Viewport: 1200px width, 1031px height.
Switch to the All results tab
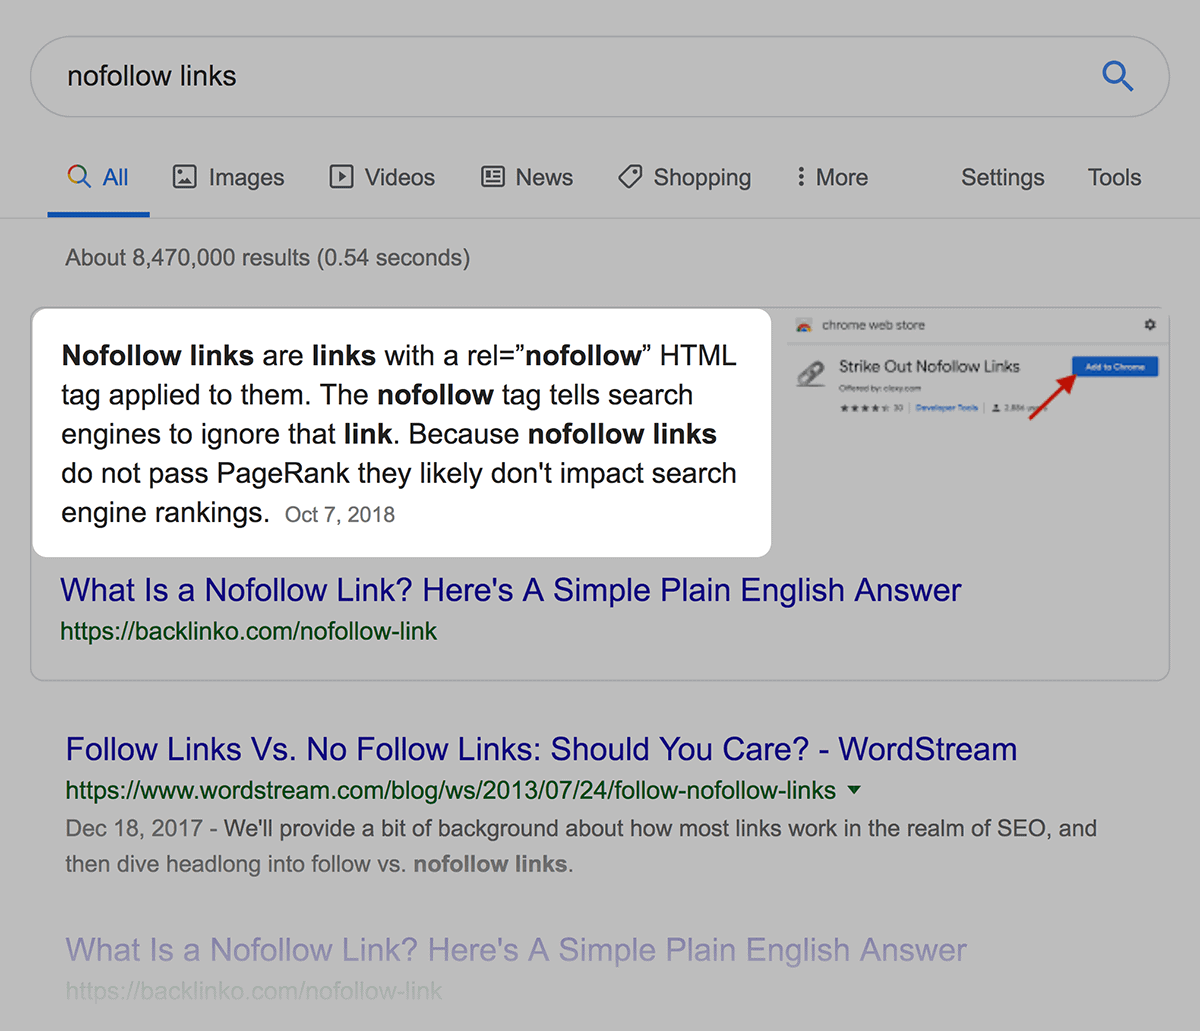tap(112, 177)
